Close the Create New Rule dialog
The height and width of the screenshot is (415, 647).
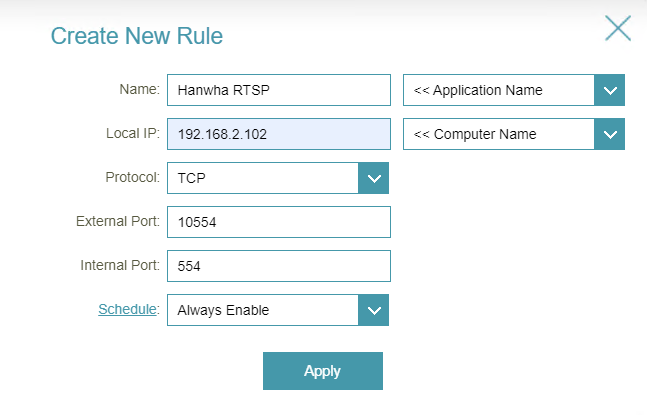pos(617,29)
